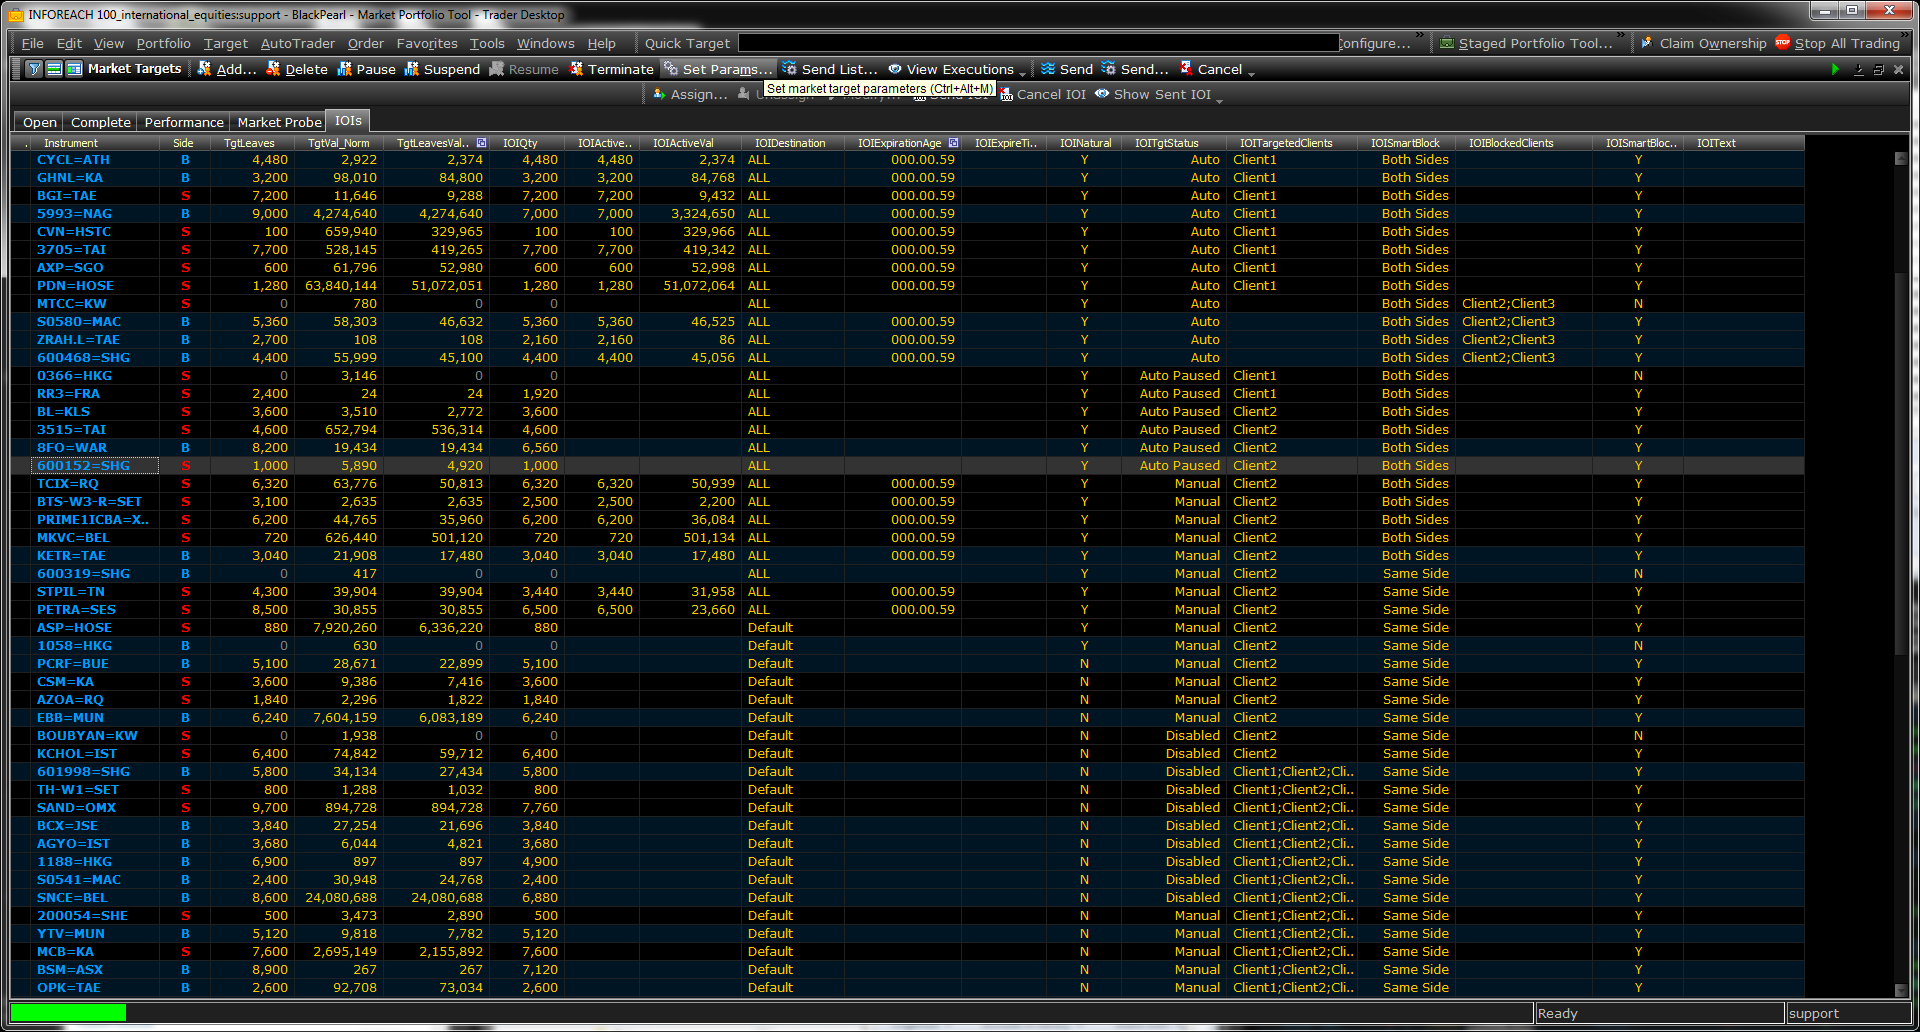1920x1032 pixels.
Task: Delete the selected market target
Action: coord(273,69)
